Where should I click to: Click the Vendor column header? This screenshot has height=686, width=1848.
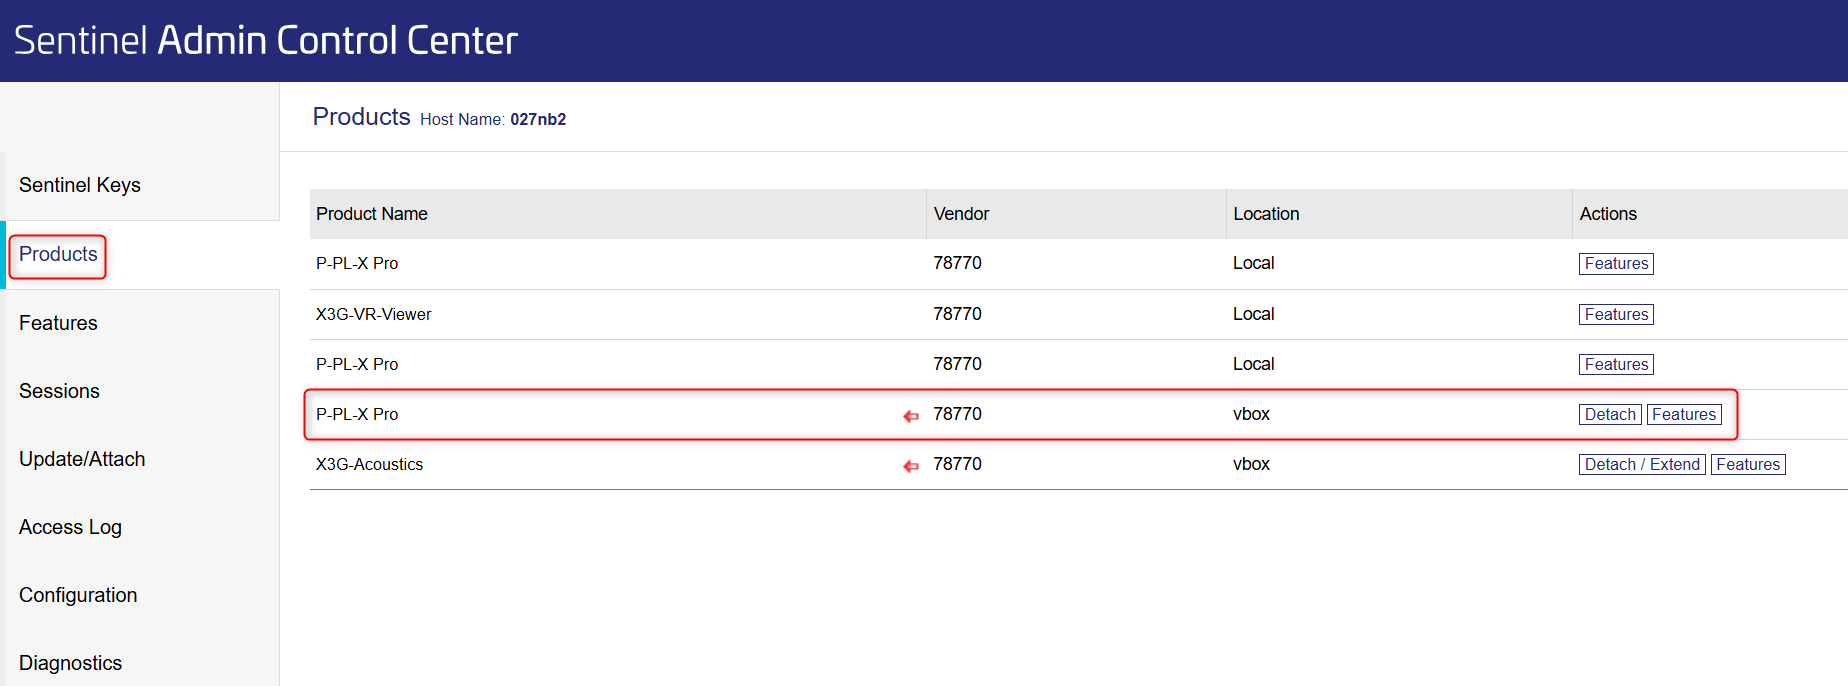click(x=960, y=214)
